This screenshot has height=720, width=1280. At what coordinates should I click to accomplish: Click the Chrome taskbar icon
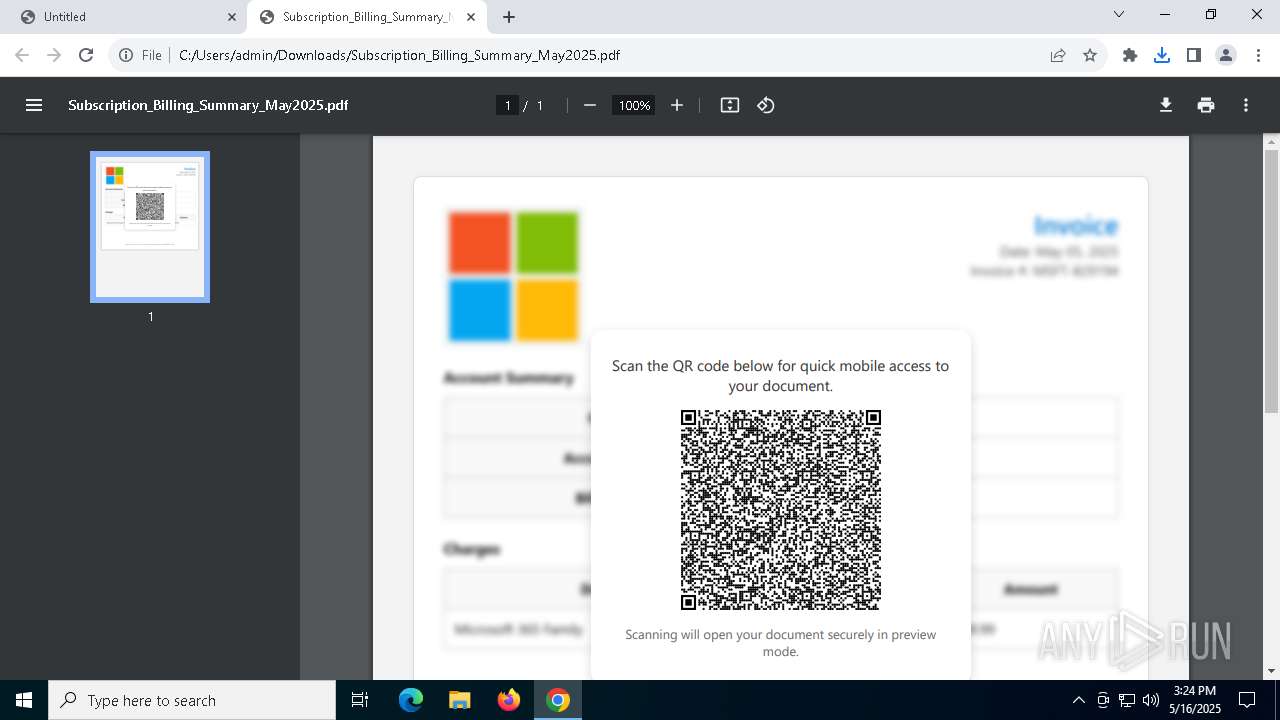pyautogui.click(x=558, y=700)
